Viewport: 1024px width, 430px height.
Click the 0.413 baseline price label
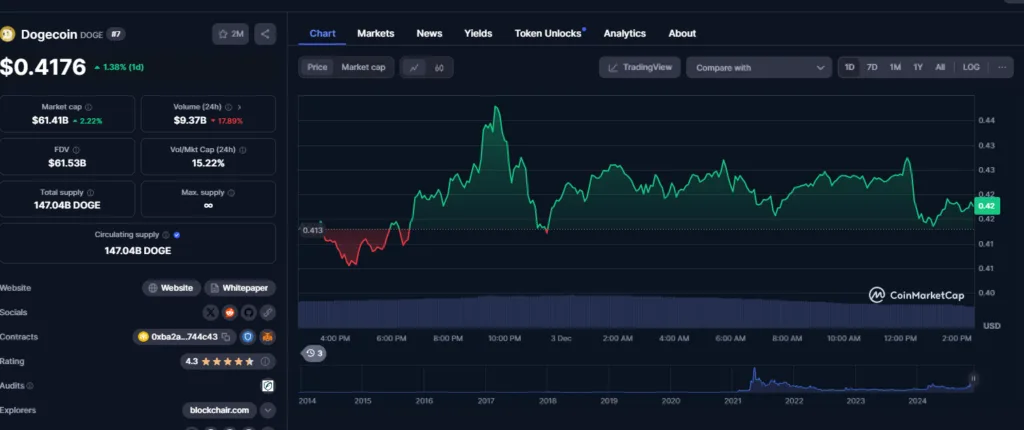(312, 230)
